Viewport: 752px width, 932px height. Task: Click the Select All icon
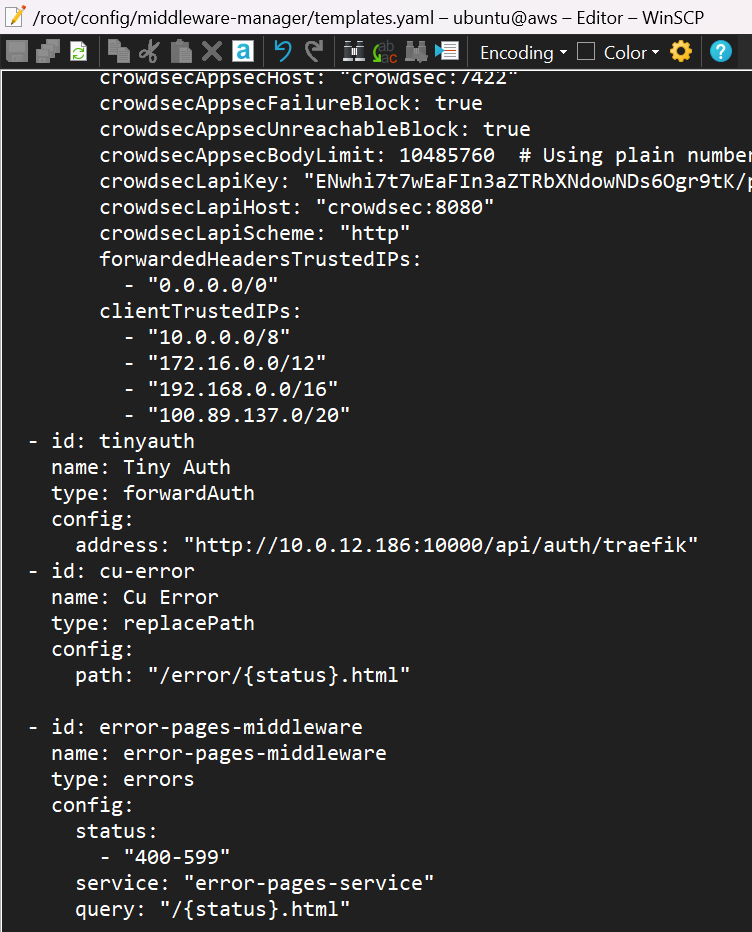[243, 52]
